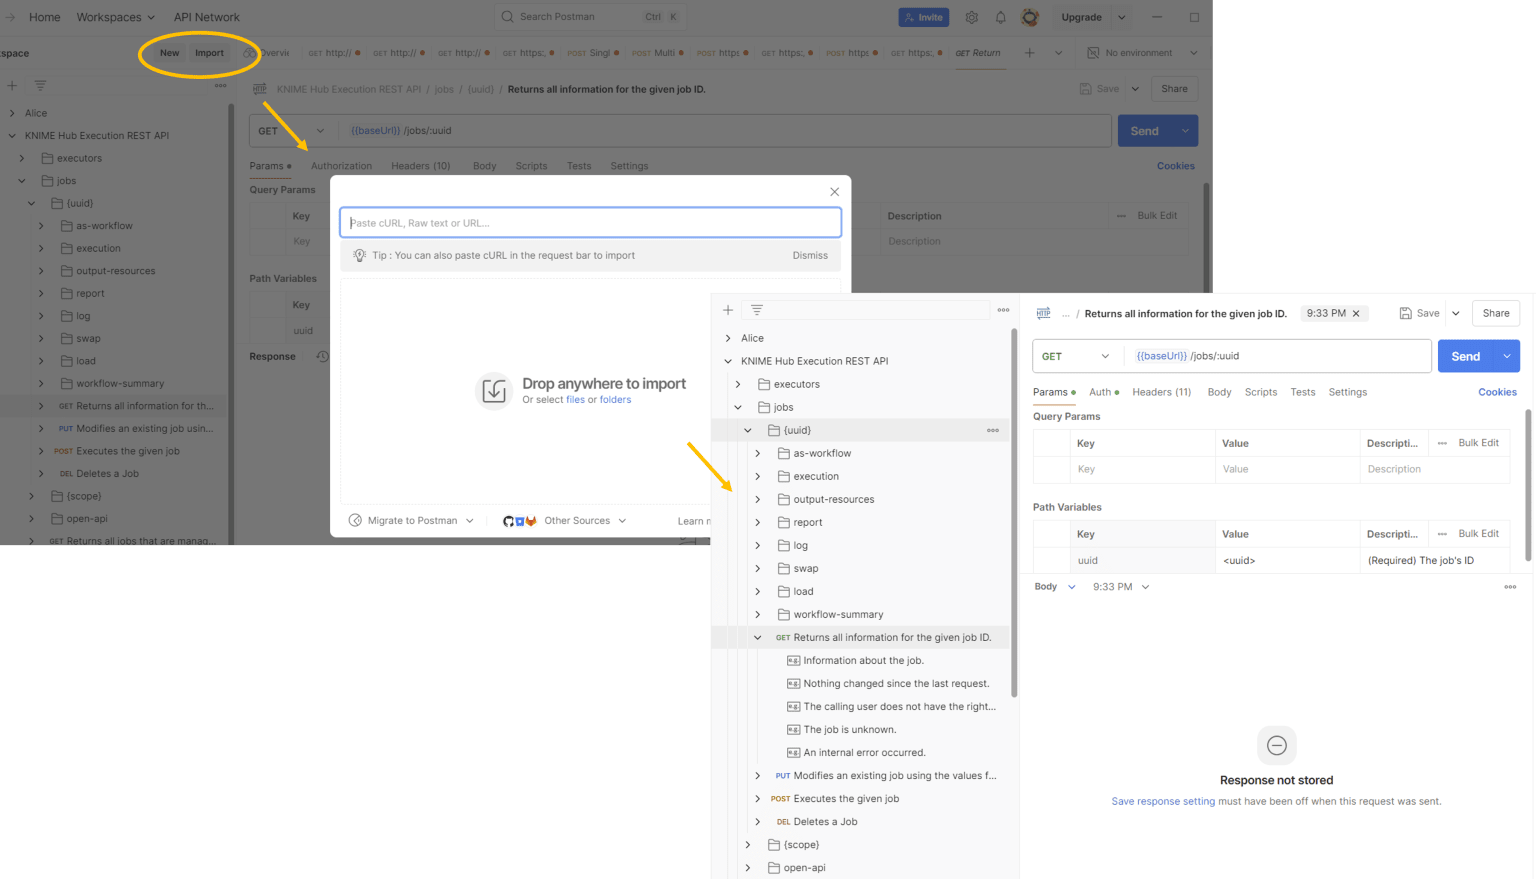Viewport: 1536px width, 879px height.
Task: Open the Send options arrow in right panel
Action: [1507, 356]
